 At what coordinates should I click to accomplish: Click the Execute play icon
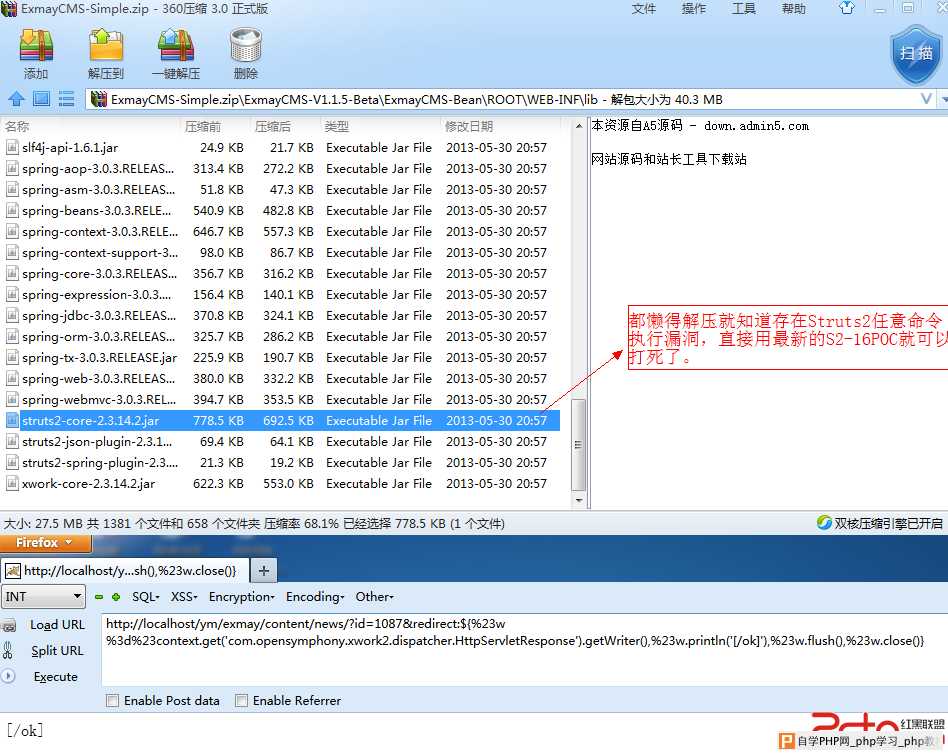pos(8,676)
